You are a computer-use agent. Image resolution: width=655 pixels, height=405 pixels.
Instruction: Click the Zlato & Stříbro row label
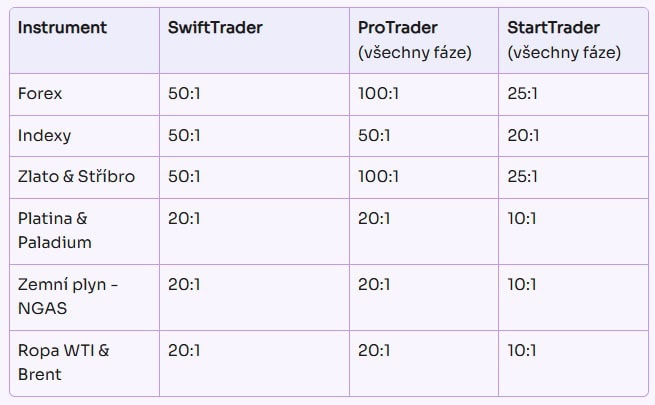click(x=76, y=176)
